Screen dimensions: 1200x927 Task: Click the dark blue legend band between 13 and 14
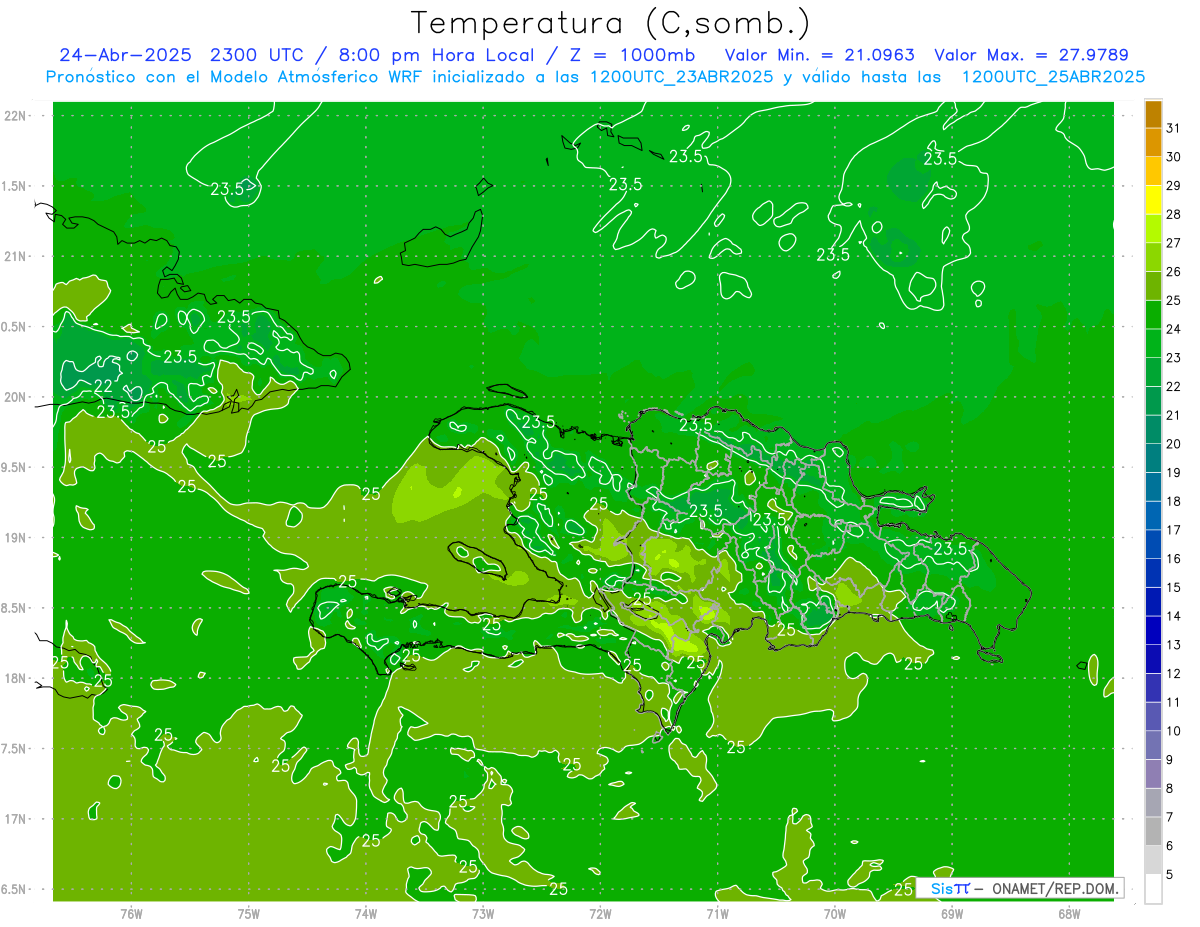point(1153,630)
